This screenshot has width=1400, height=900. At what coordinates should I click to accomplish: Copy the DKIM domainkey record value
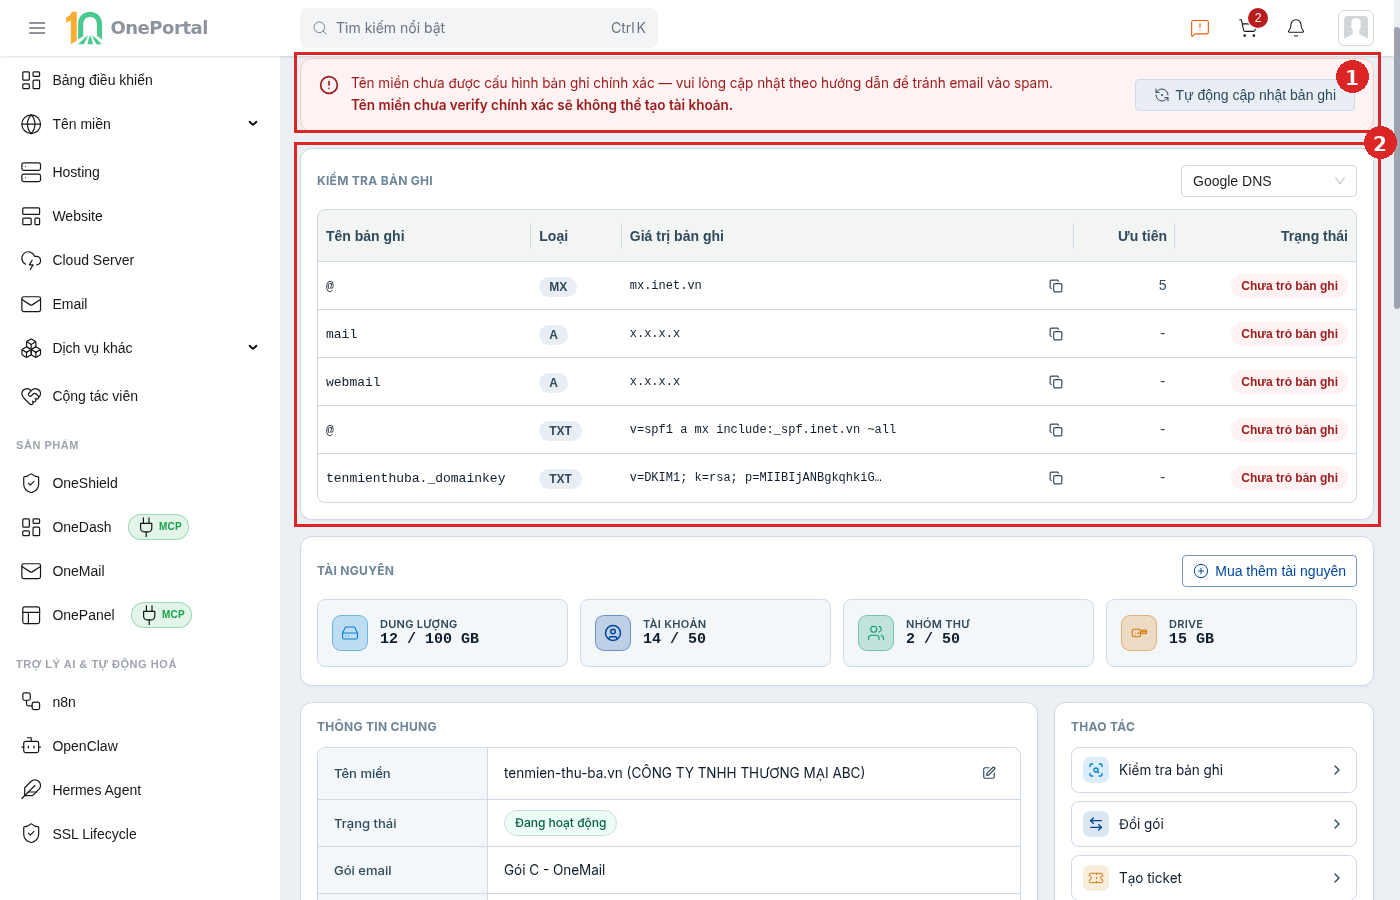(x=1055, y=478)
